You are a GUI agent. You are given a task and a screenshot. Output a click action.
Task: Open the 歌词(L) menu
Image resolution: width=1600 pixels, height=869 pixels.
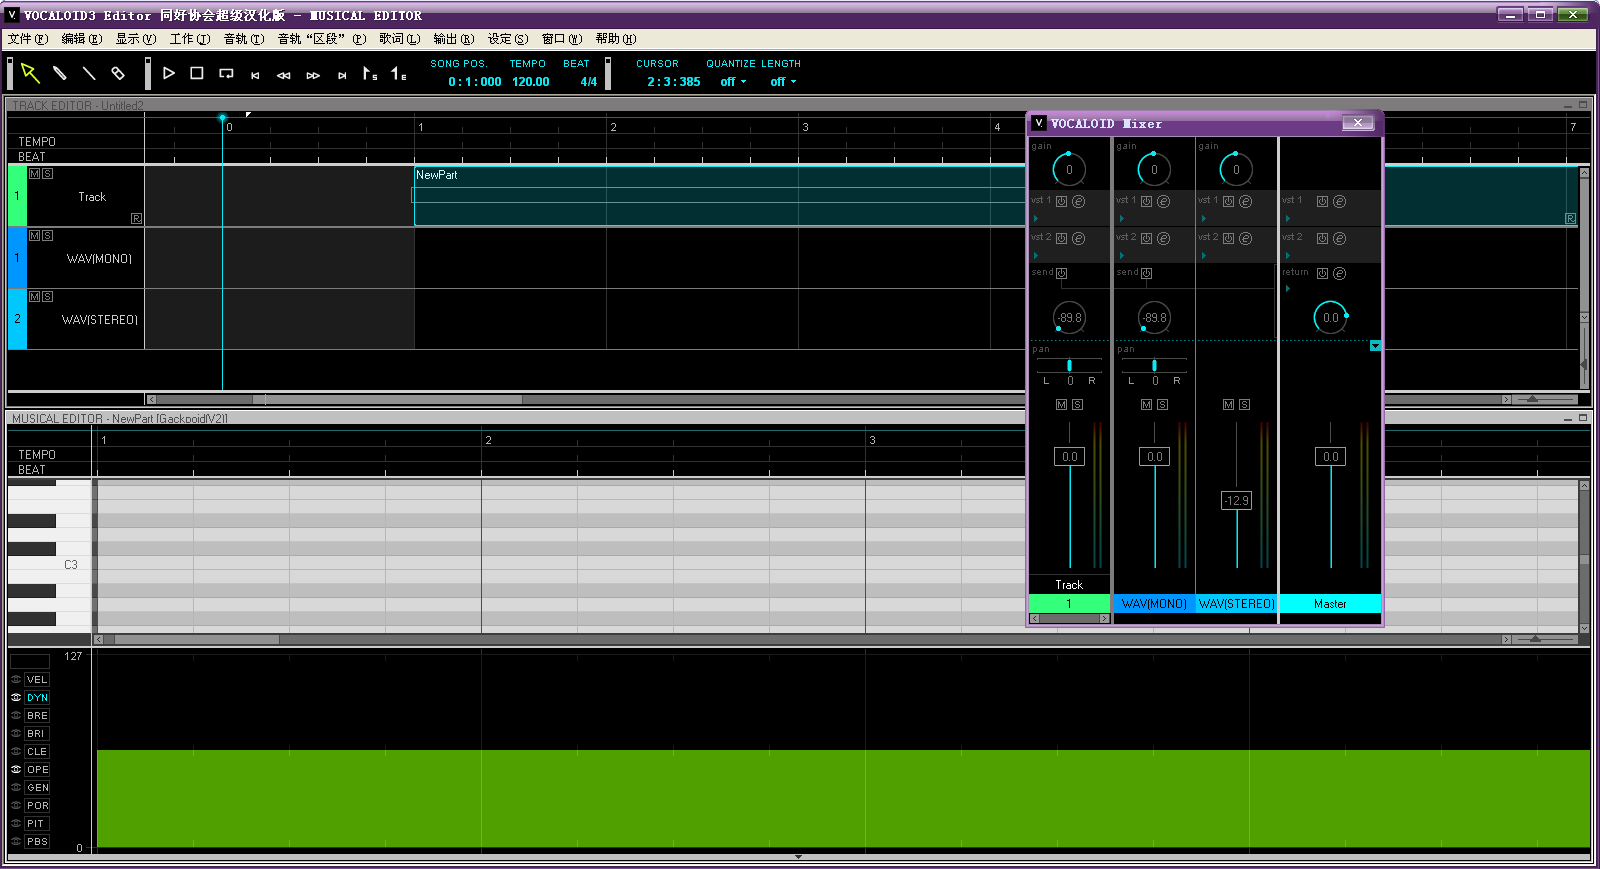click(x=399, y=39)
